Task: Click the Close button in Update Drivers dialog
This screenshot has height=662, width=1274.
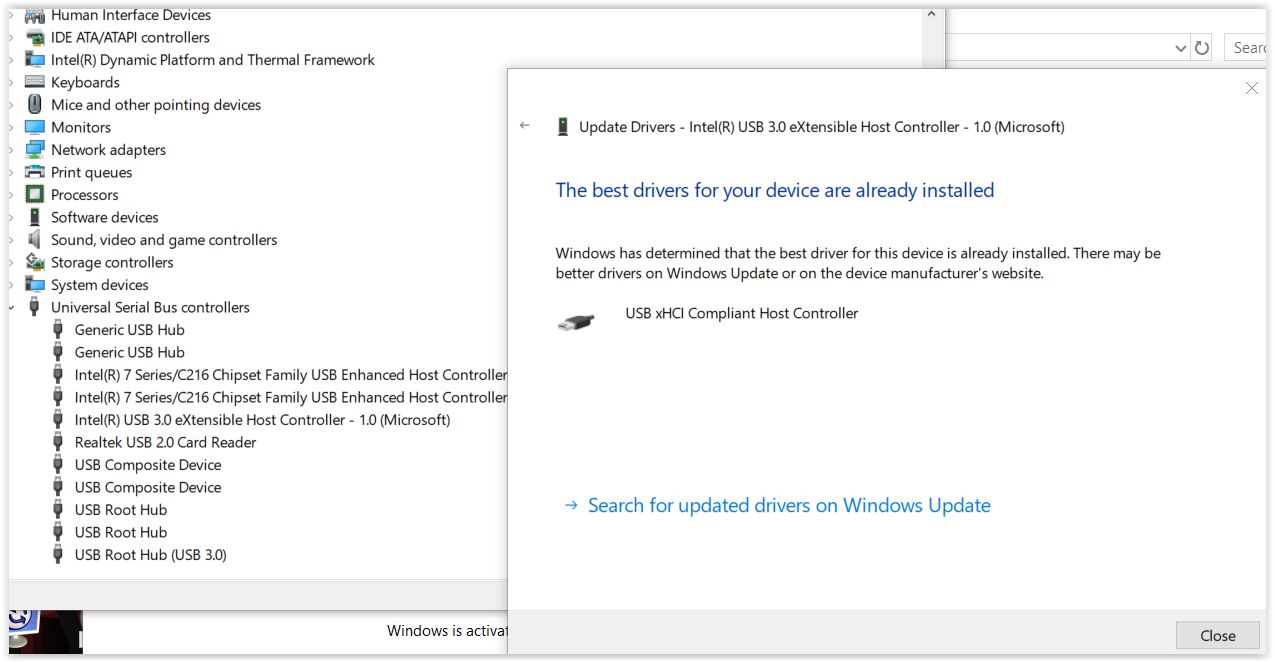Action: tap(1217, 635)
